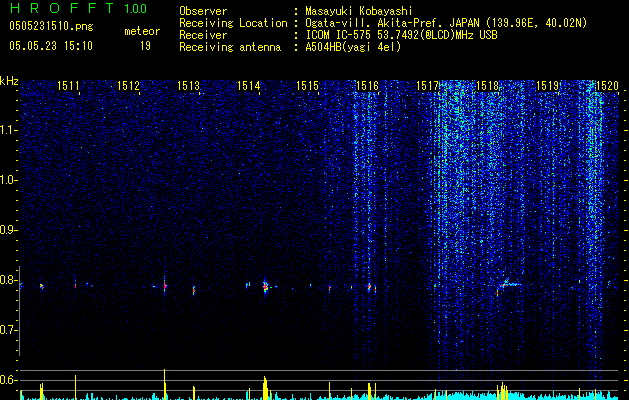The image size is (629, 400).
Task: Click the 1514 time axis marker
Action: pyautogui.click(x=248, y=86)
